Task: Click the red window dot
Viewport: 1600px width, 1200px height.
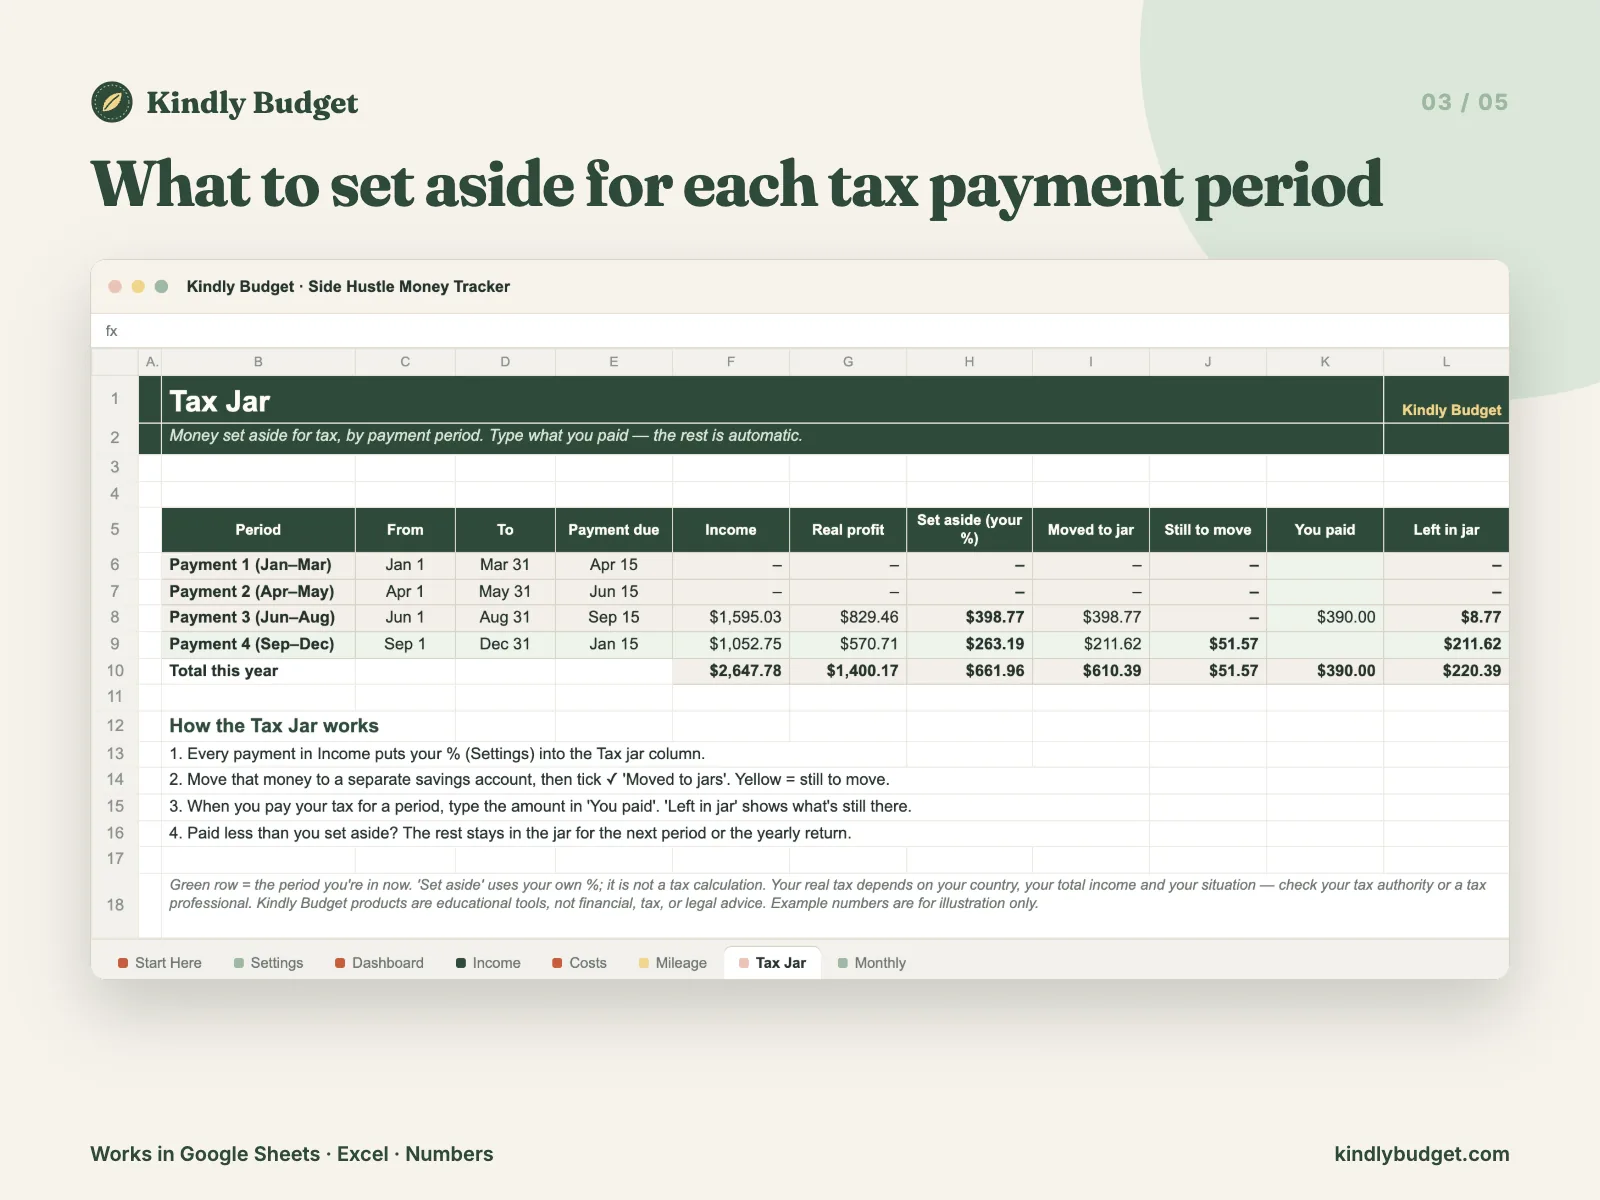Action: 115,287
